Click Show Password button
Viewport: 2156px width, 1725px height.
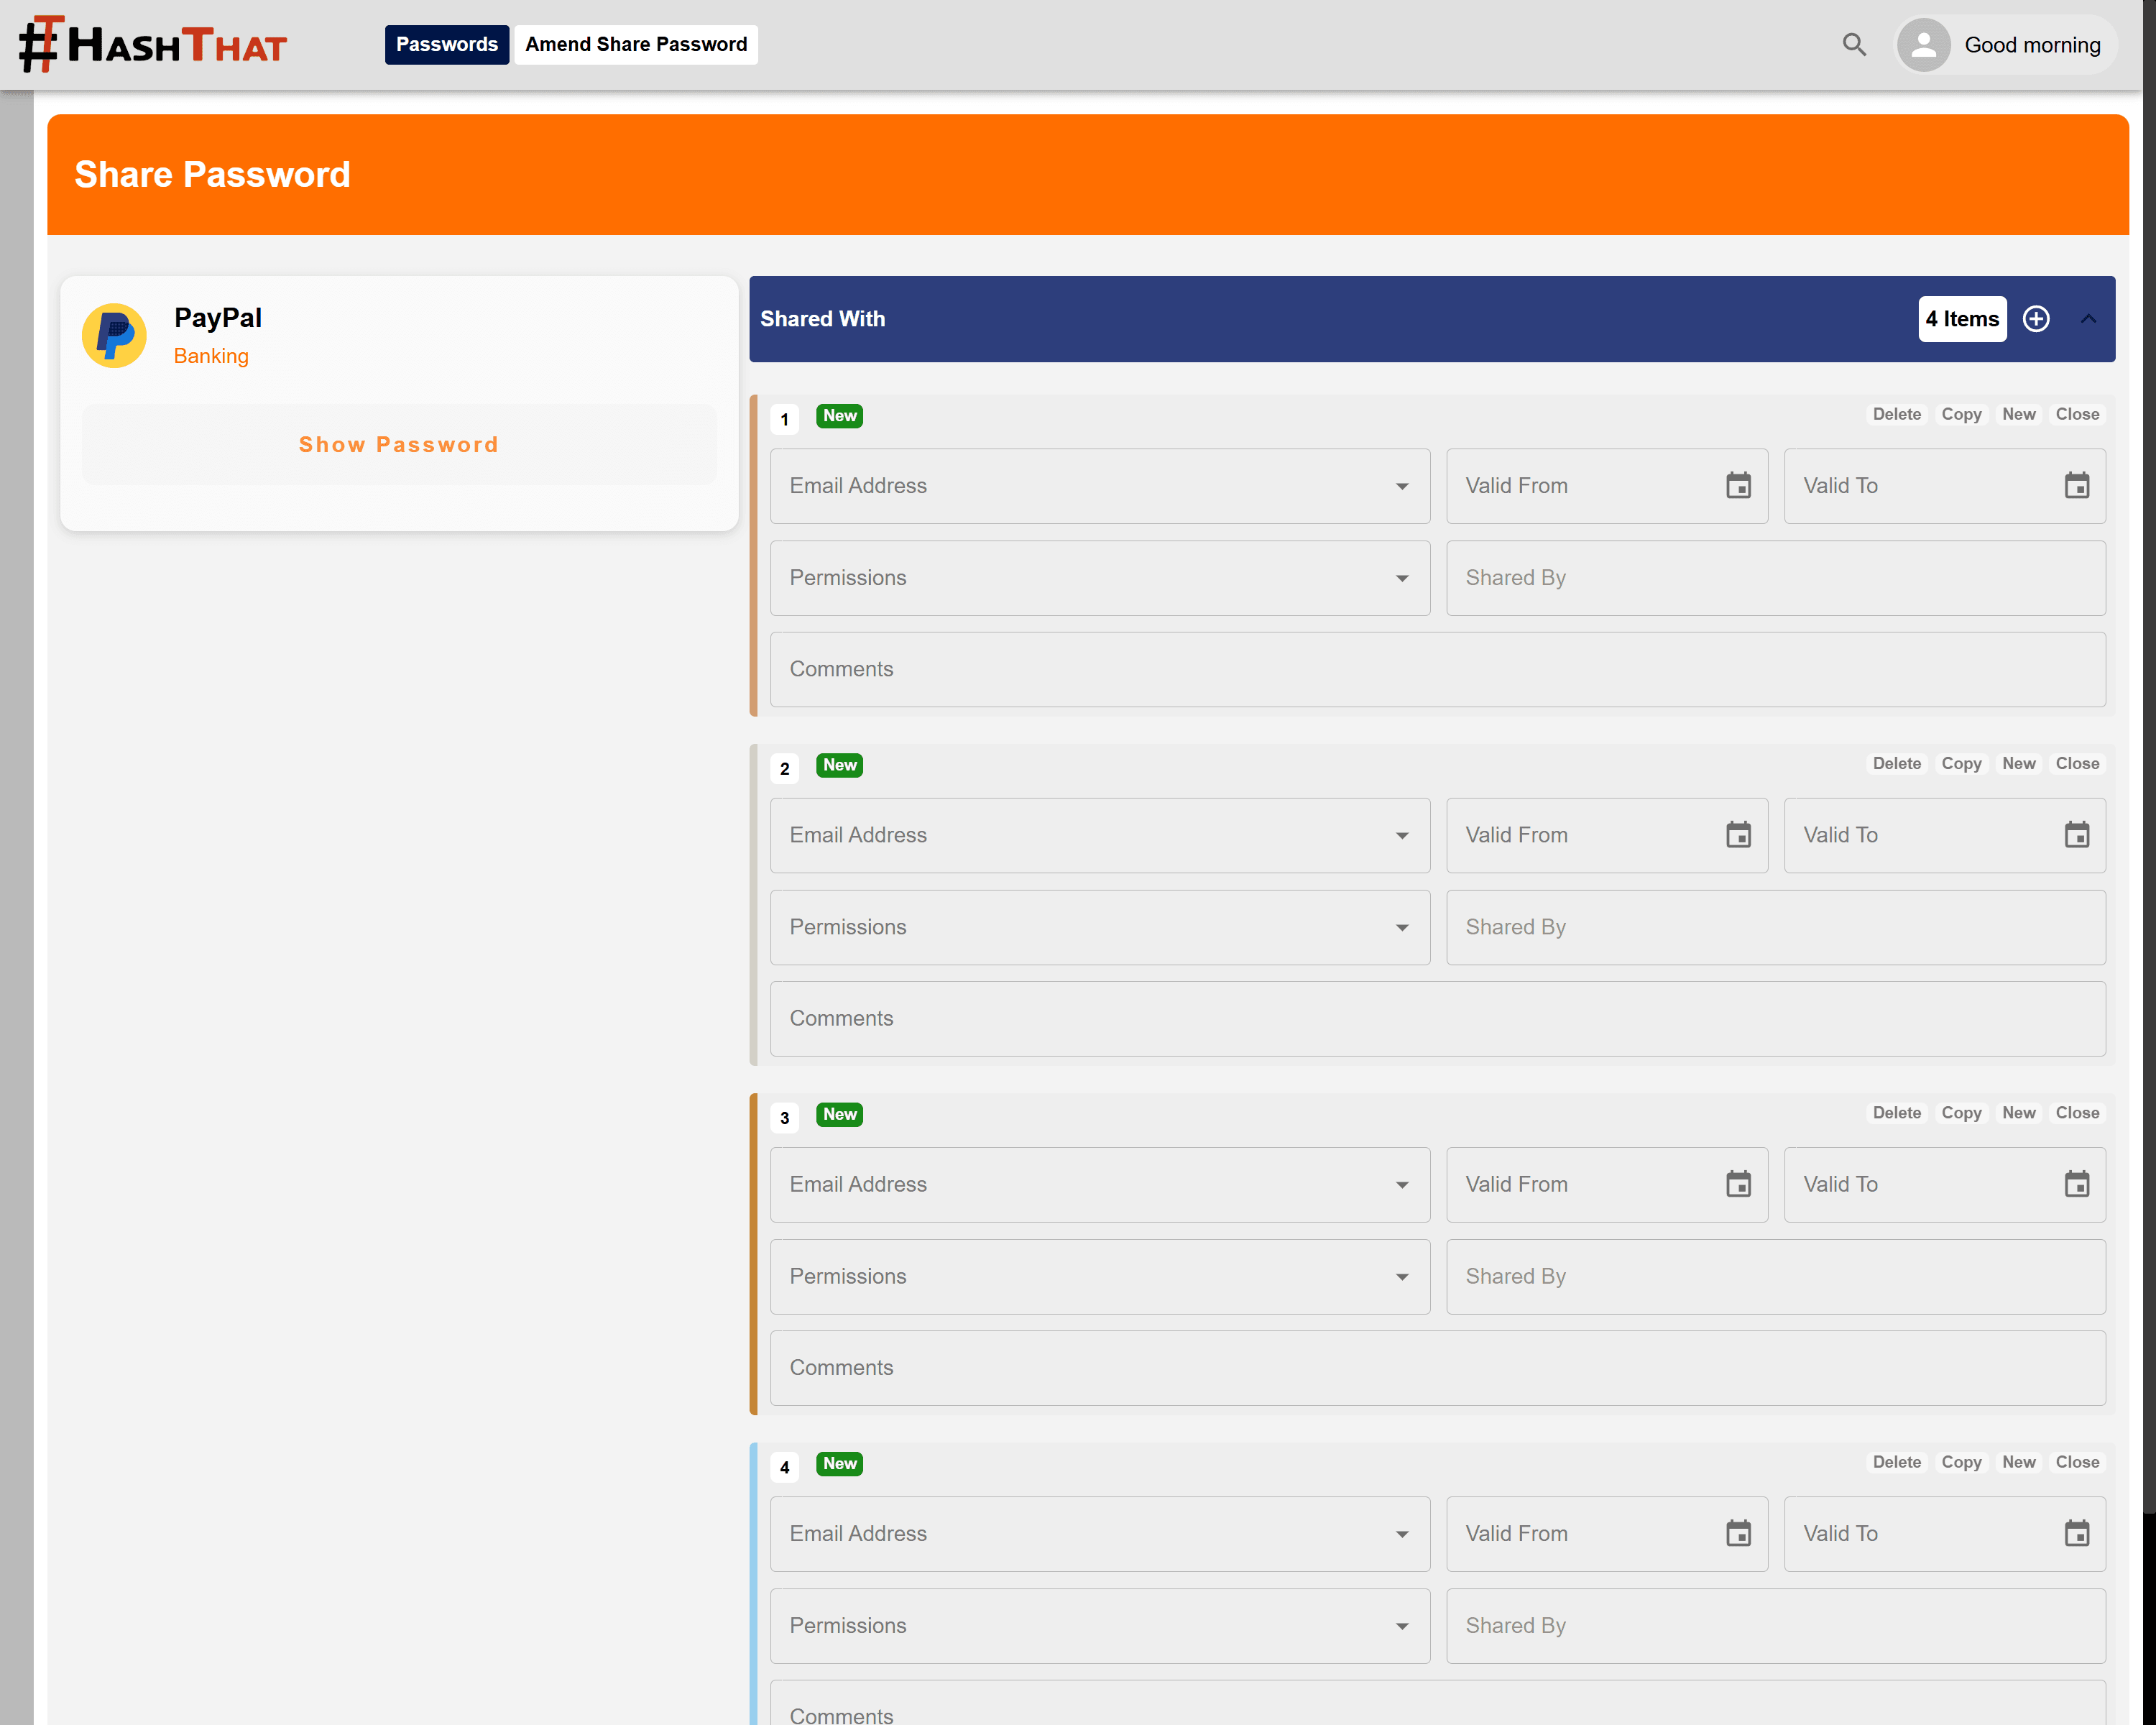click(x=398, y=445)
